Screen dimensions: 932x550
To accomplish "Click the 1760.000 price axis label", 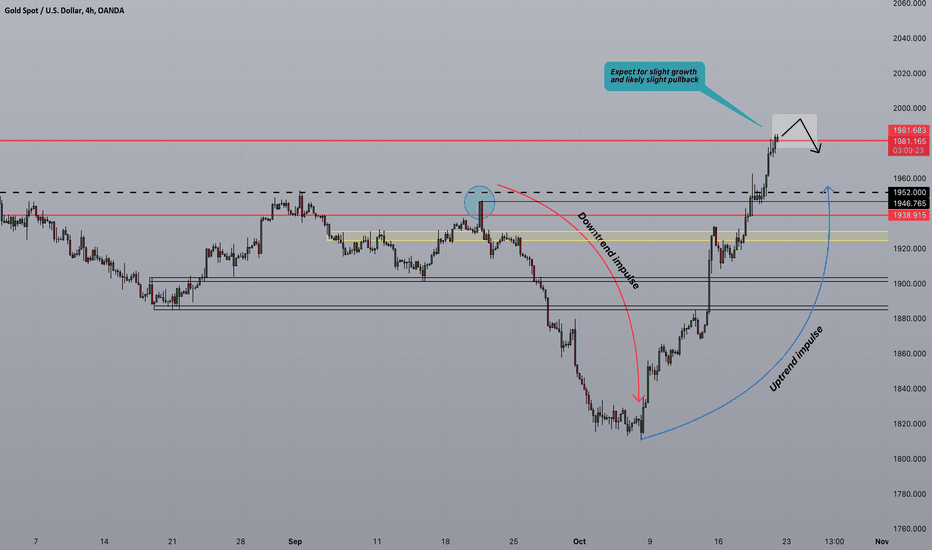I will [909, 529].
